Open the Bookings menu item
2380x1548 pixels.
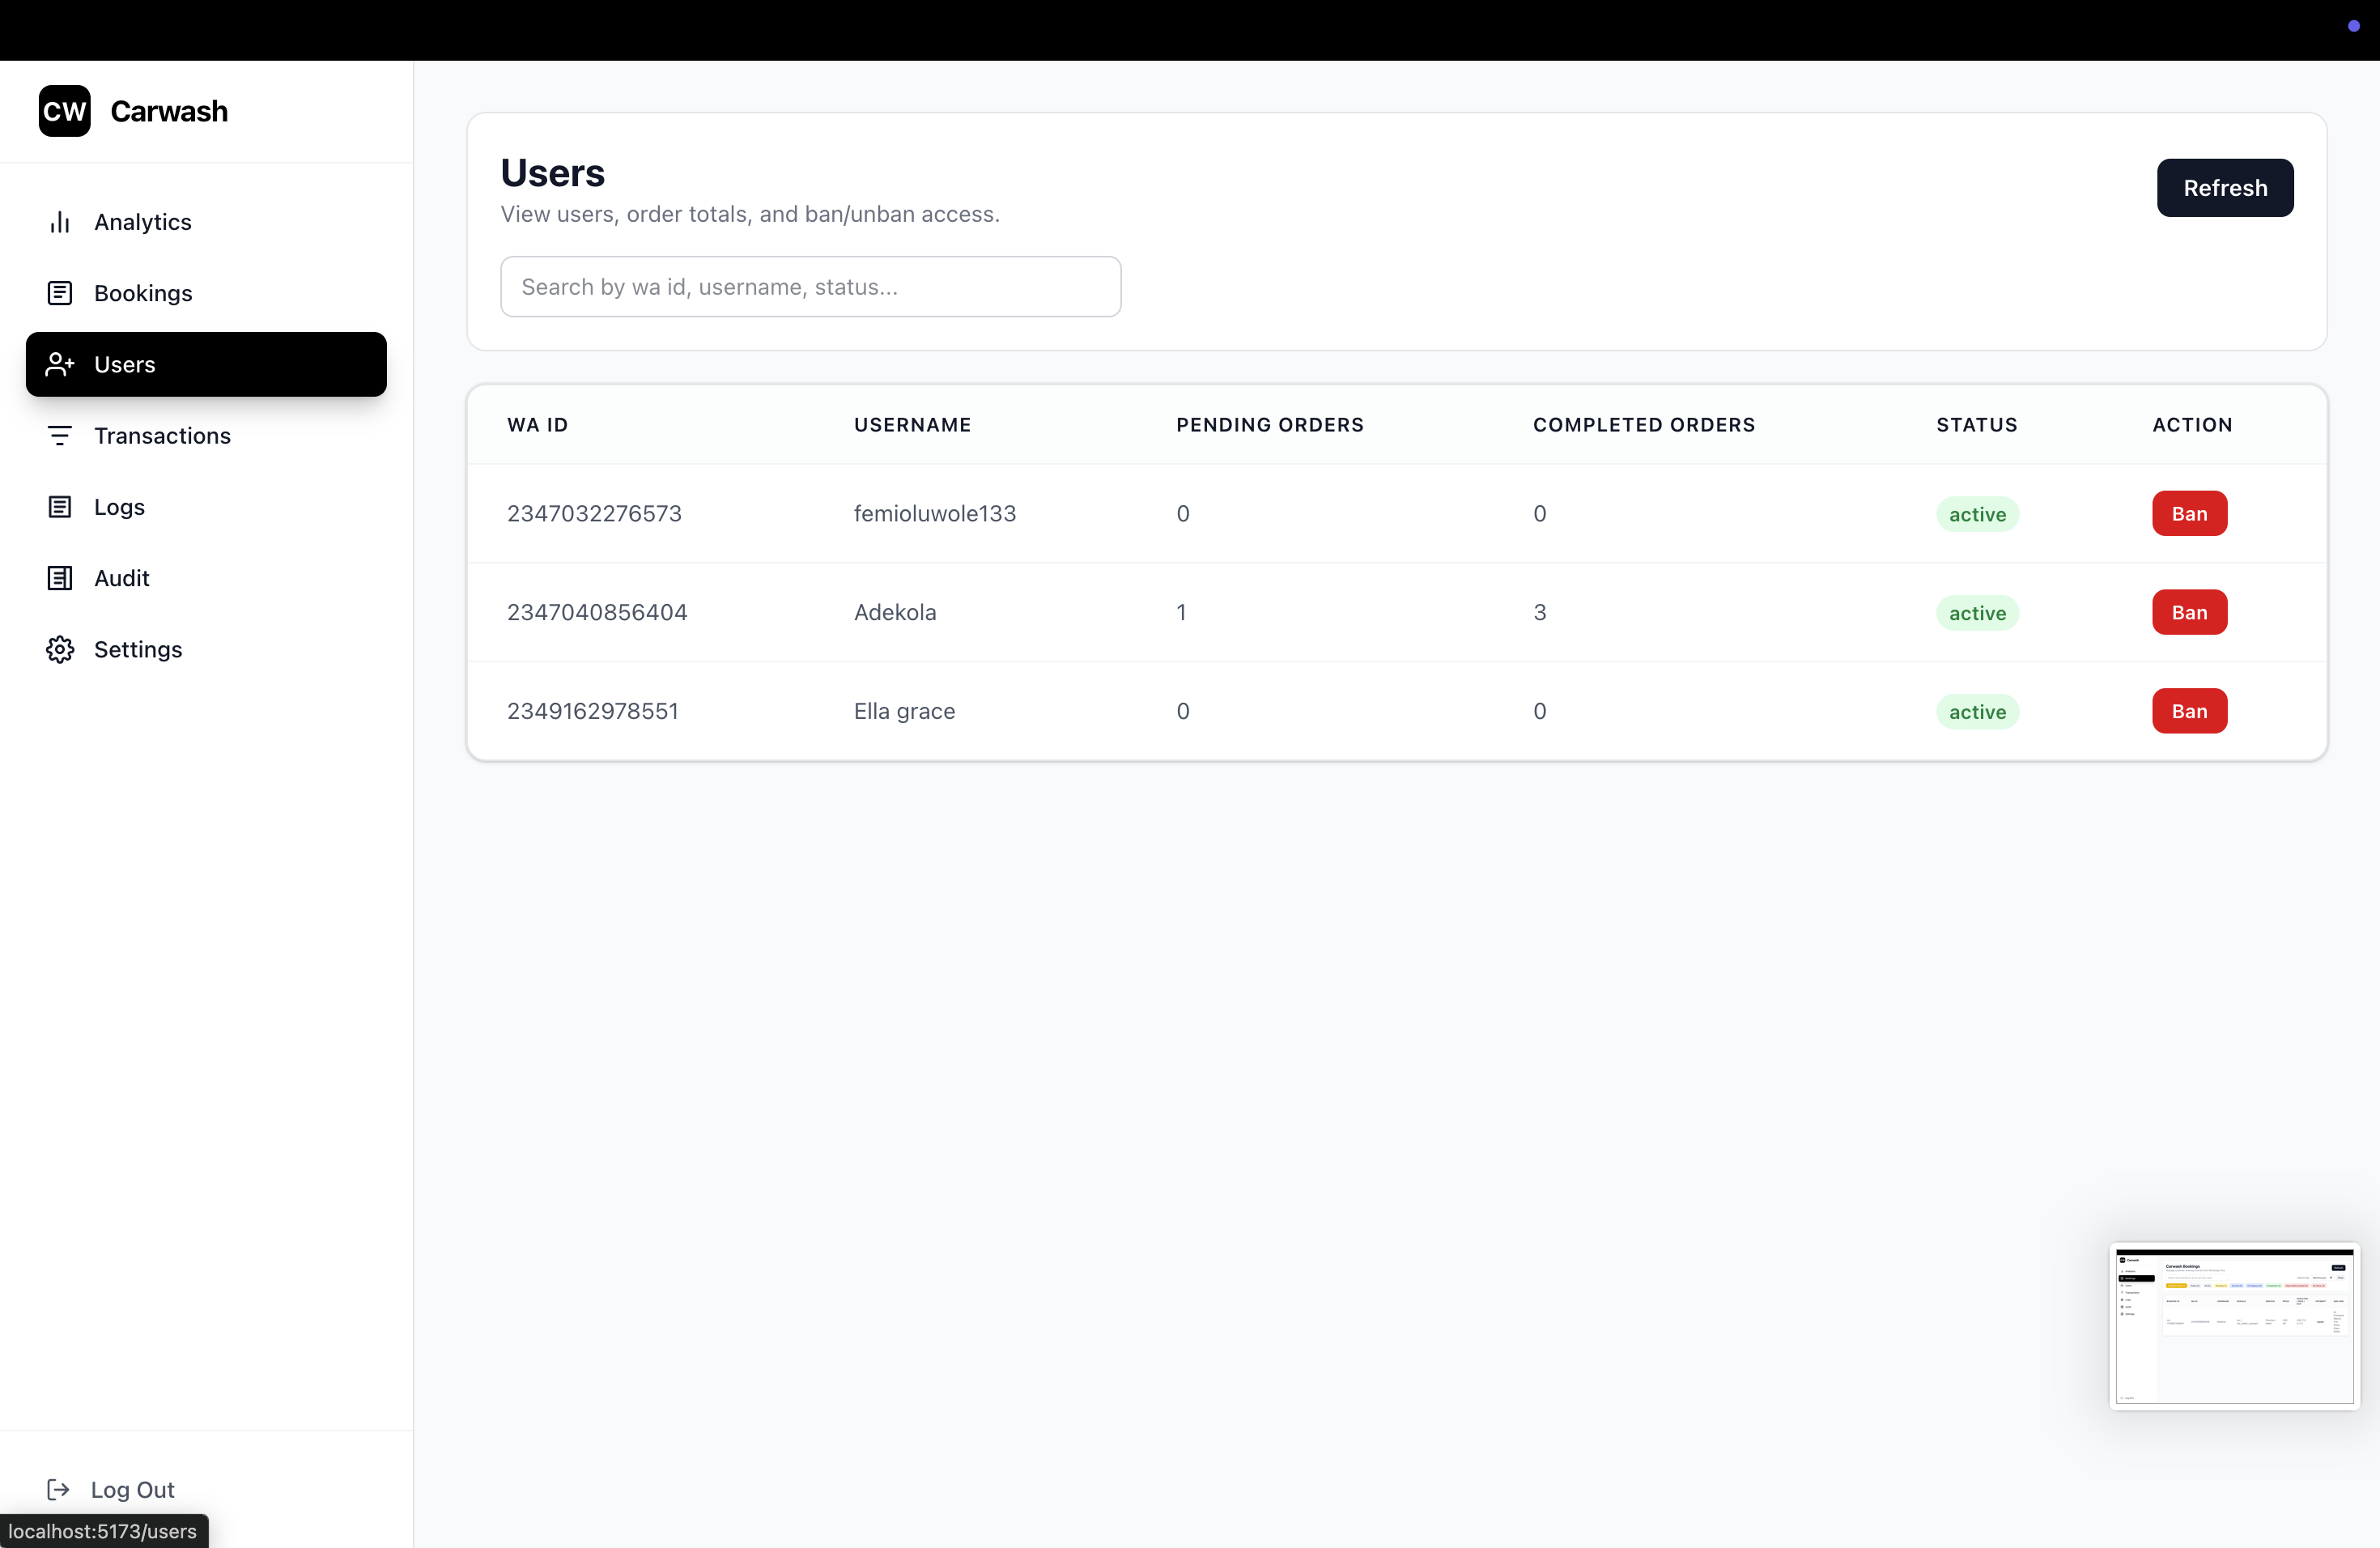coord(143,293)
